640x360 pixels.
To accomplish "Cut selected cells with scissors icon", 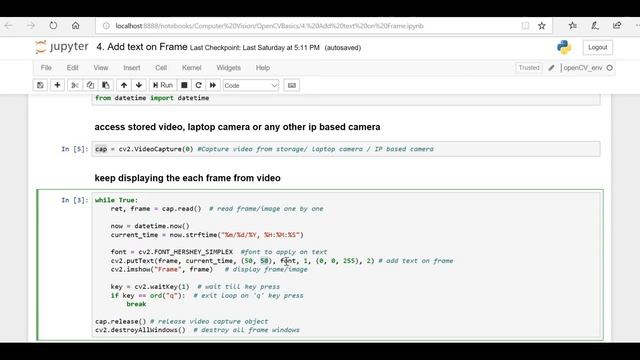I will point(75,85).
